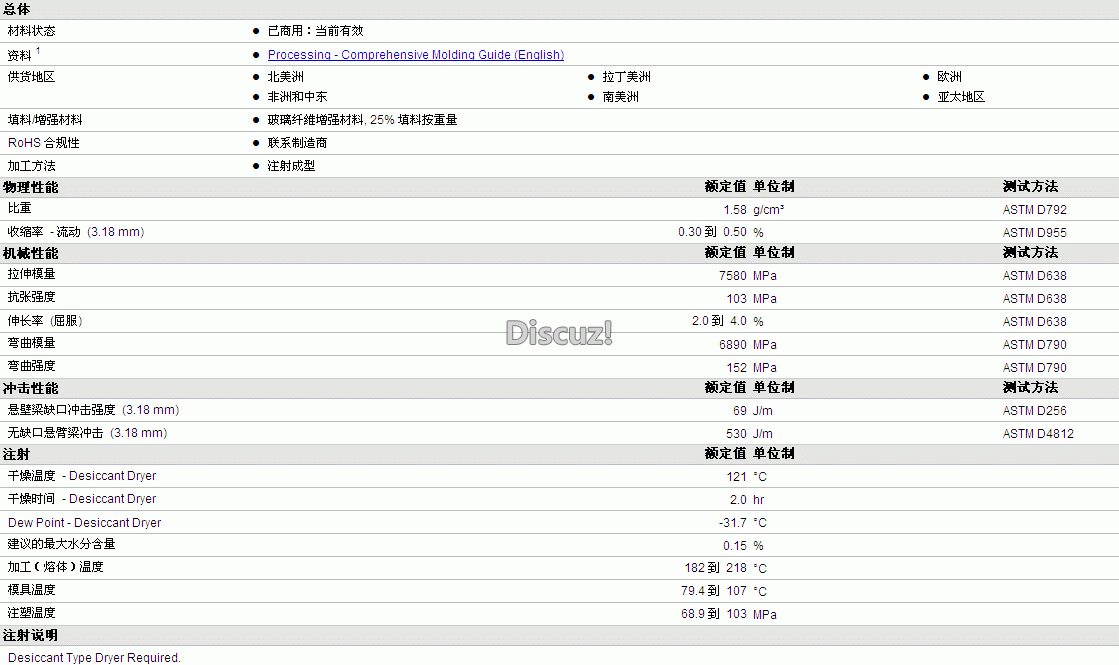1119x665 pixels.
Task: Select the 无缺口悬臂梁冲击 value 530
Action: point(736,433)
